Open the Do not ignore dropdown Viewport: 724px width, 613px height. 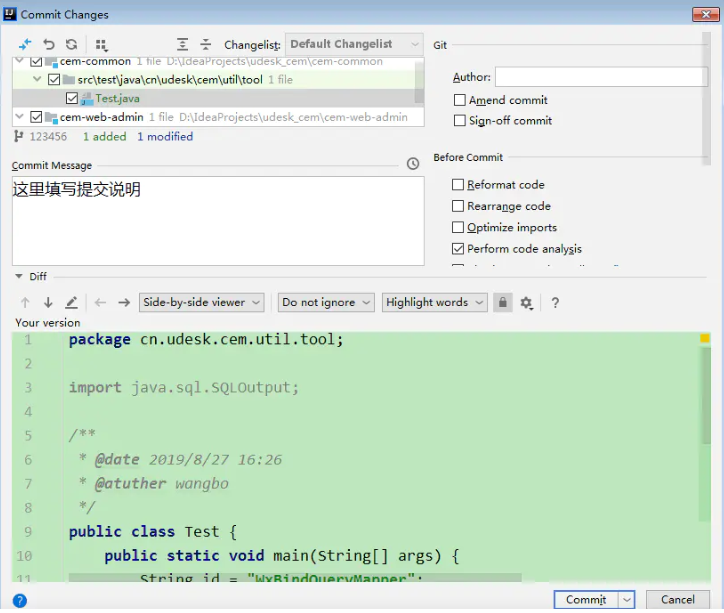click(326, 303)
